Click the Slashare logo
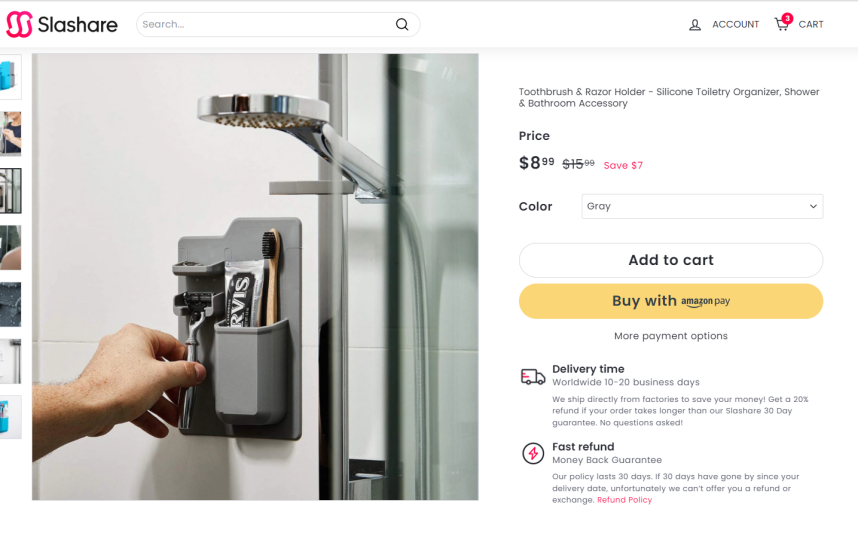858x539 pixels. [62, 25]
